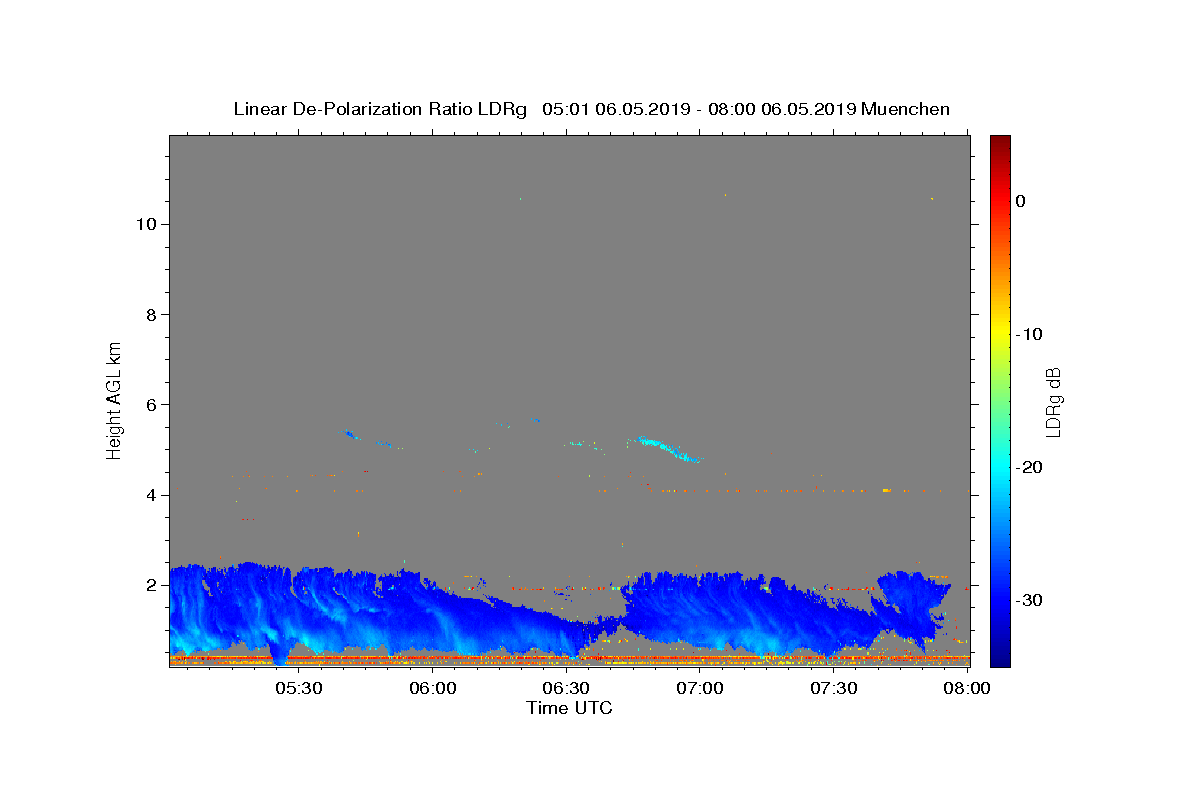Click the cyan region of the colorbar
Viewport: 1200px width, 800px height.
pyautogui.click(x=1000, y=467)
